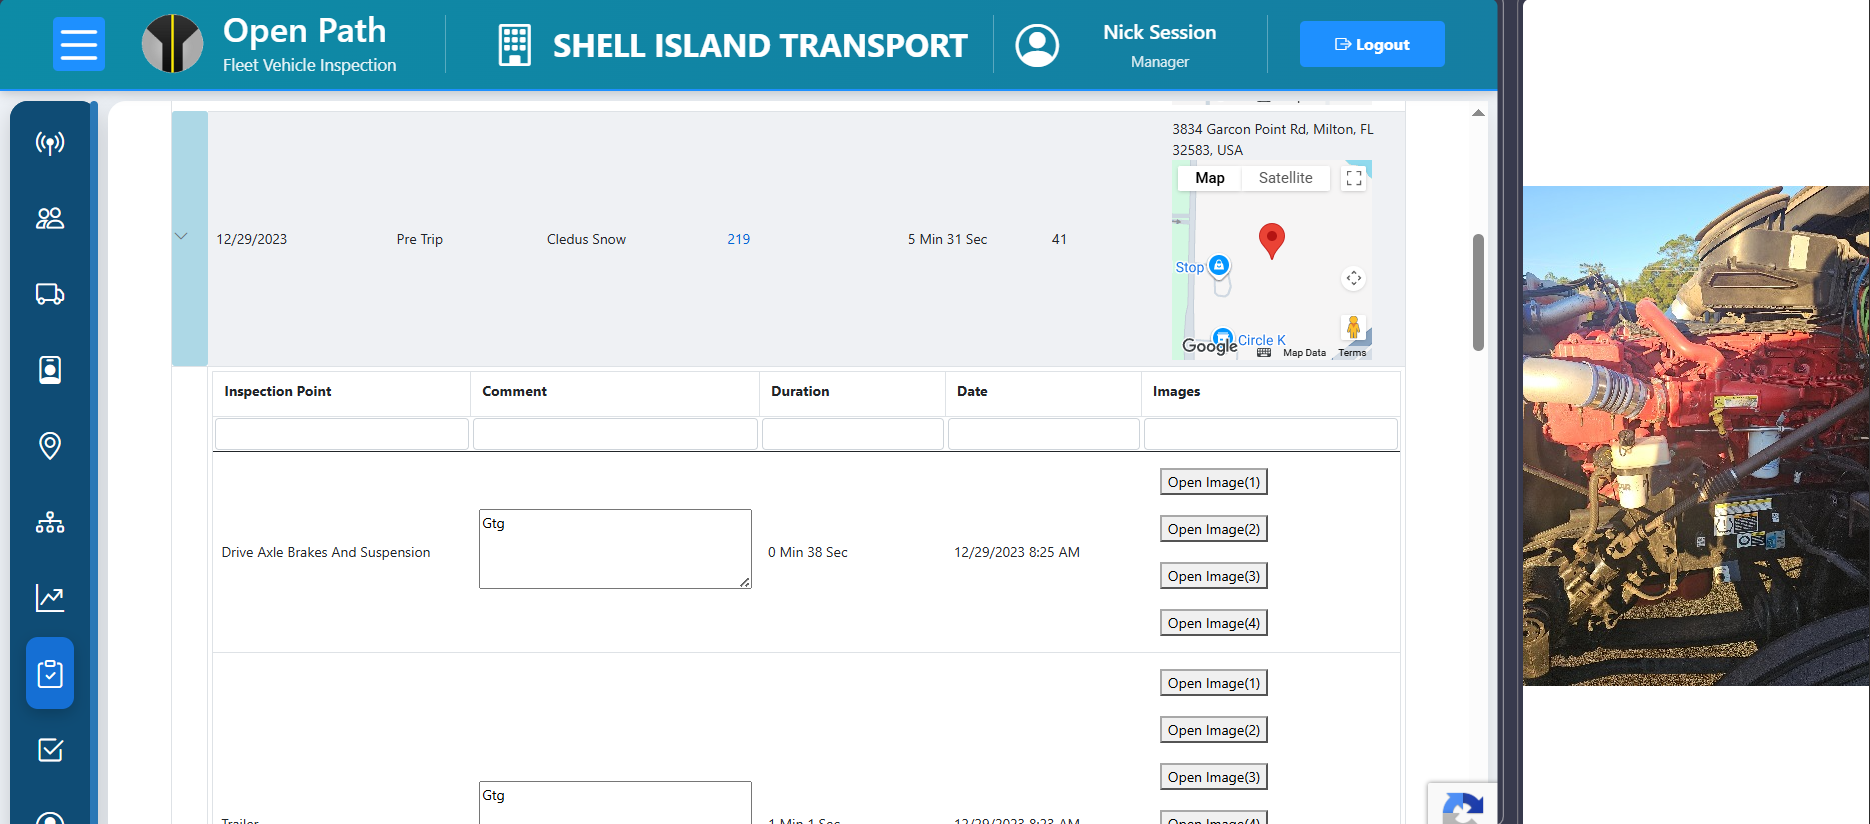
Task: Click the Nick Session user name
Action: [1159, 32]
